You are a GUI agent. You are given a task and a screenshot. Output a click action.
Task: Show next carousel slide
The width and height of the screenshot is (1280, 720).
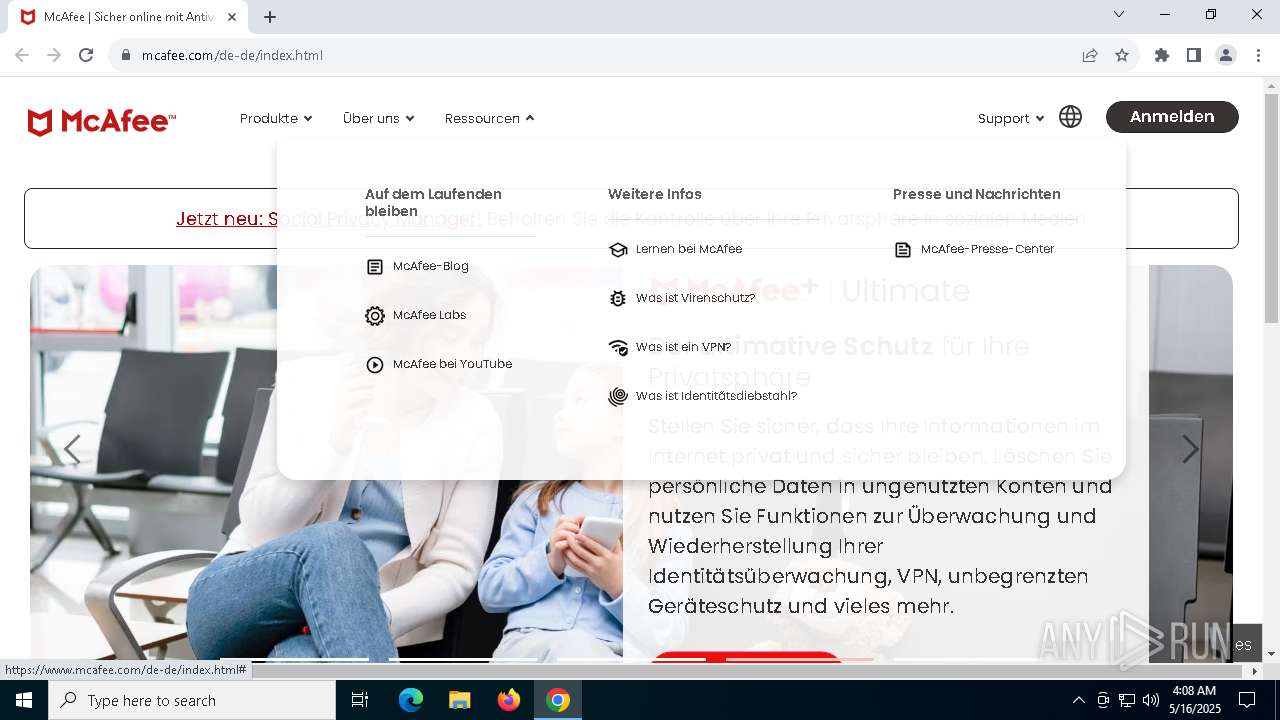[x=1190, y=450]
